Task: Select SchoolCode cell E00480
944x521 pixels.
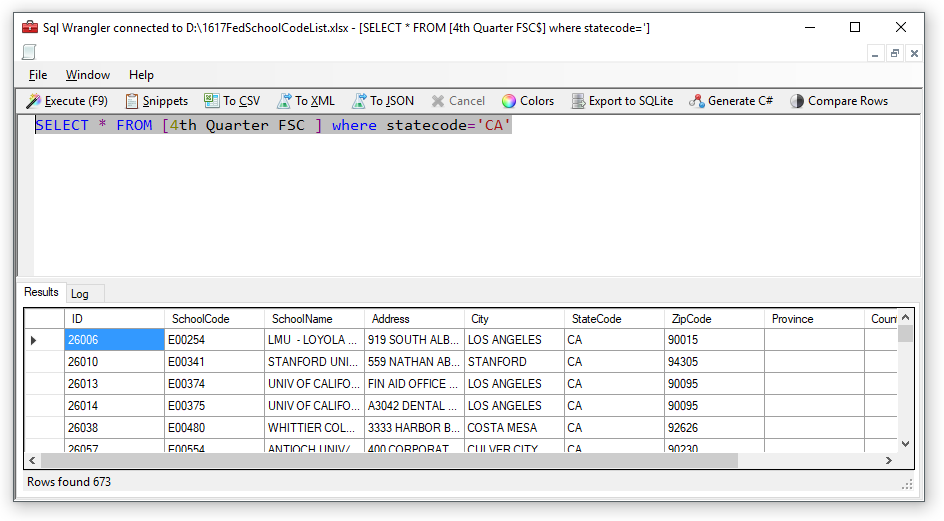Action: click(x=214, y=428)
